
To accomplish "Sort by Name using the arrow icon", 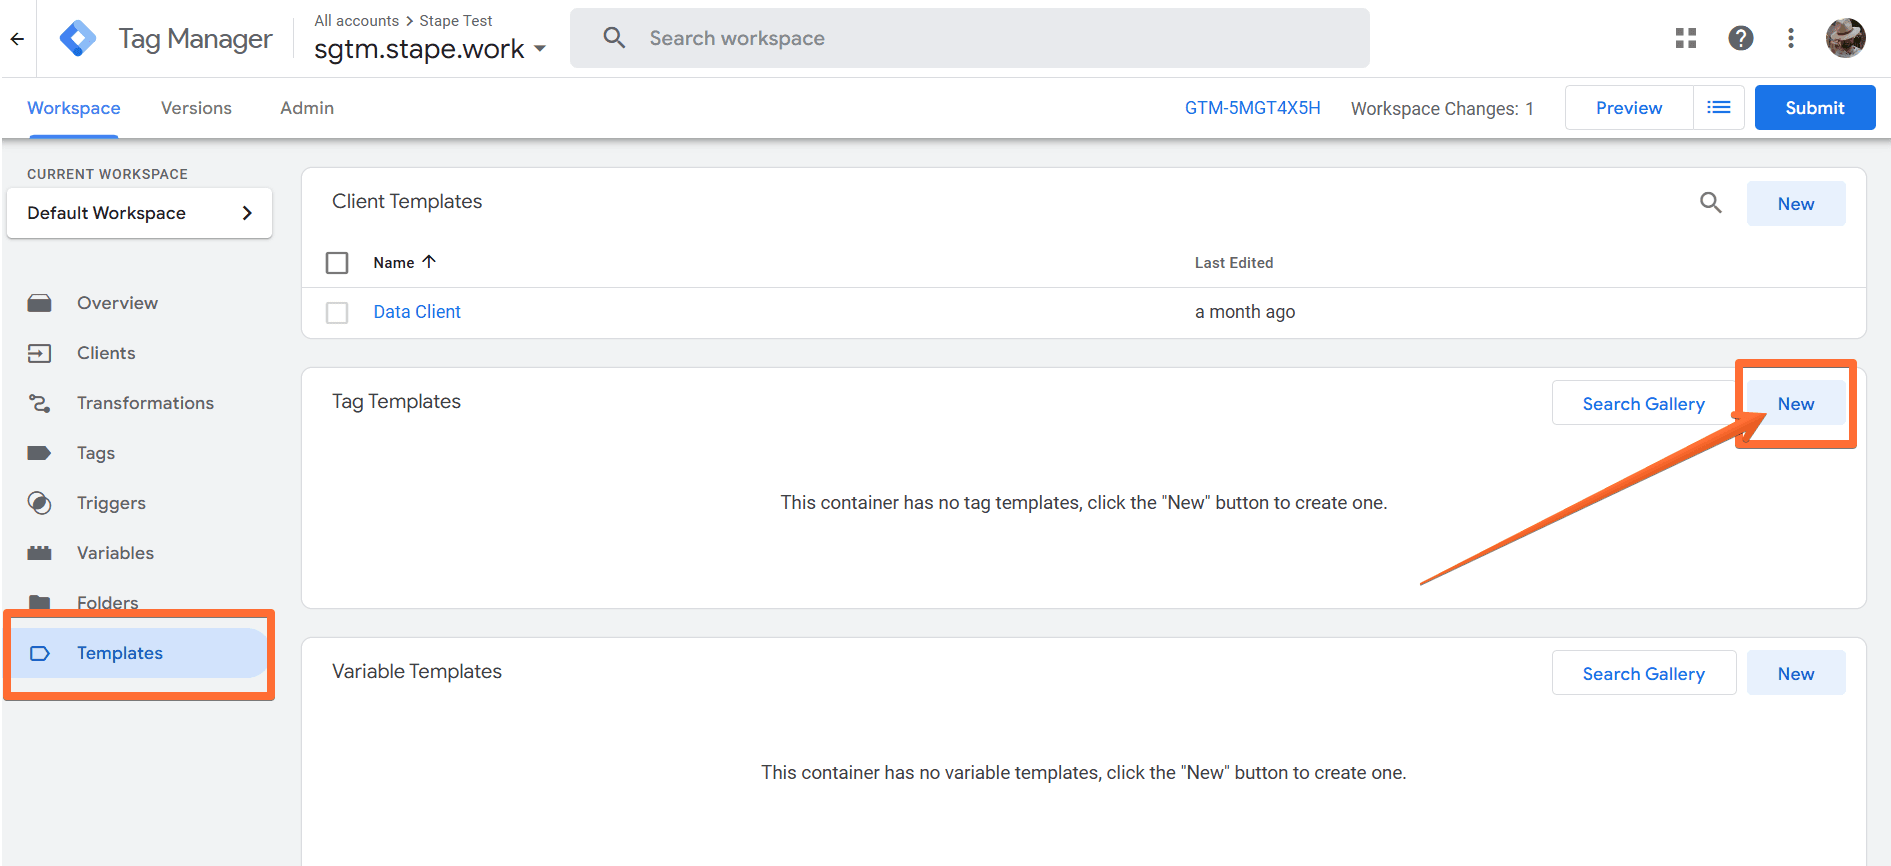I will pos(429,262).
